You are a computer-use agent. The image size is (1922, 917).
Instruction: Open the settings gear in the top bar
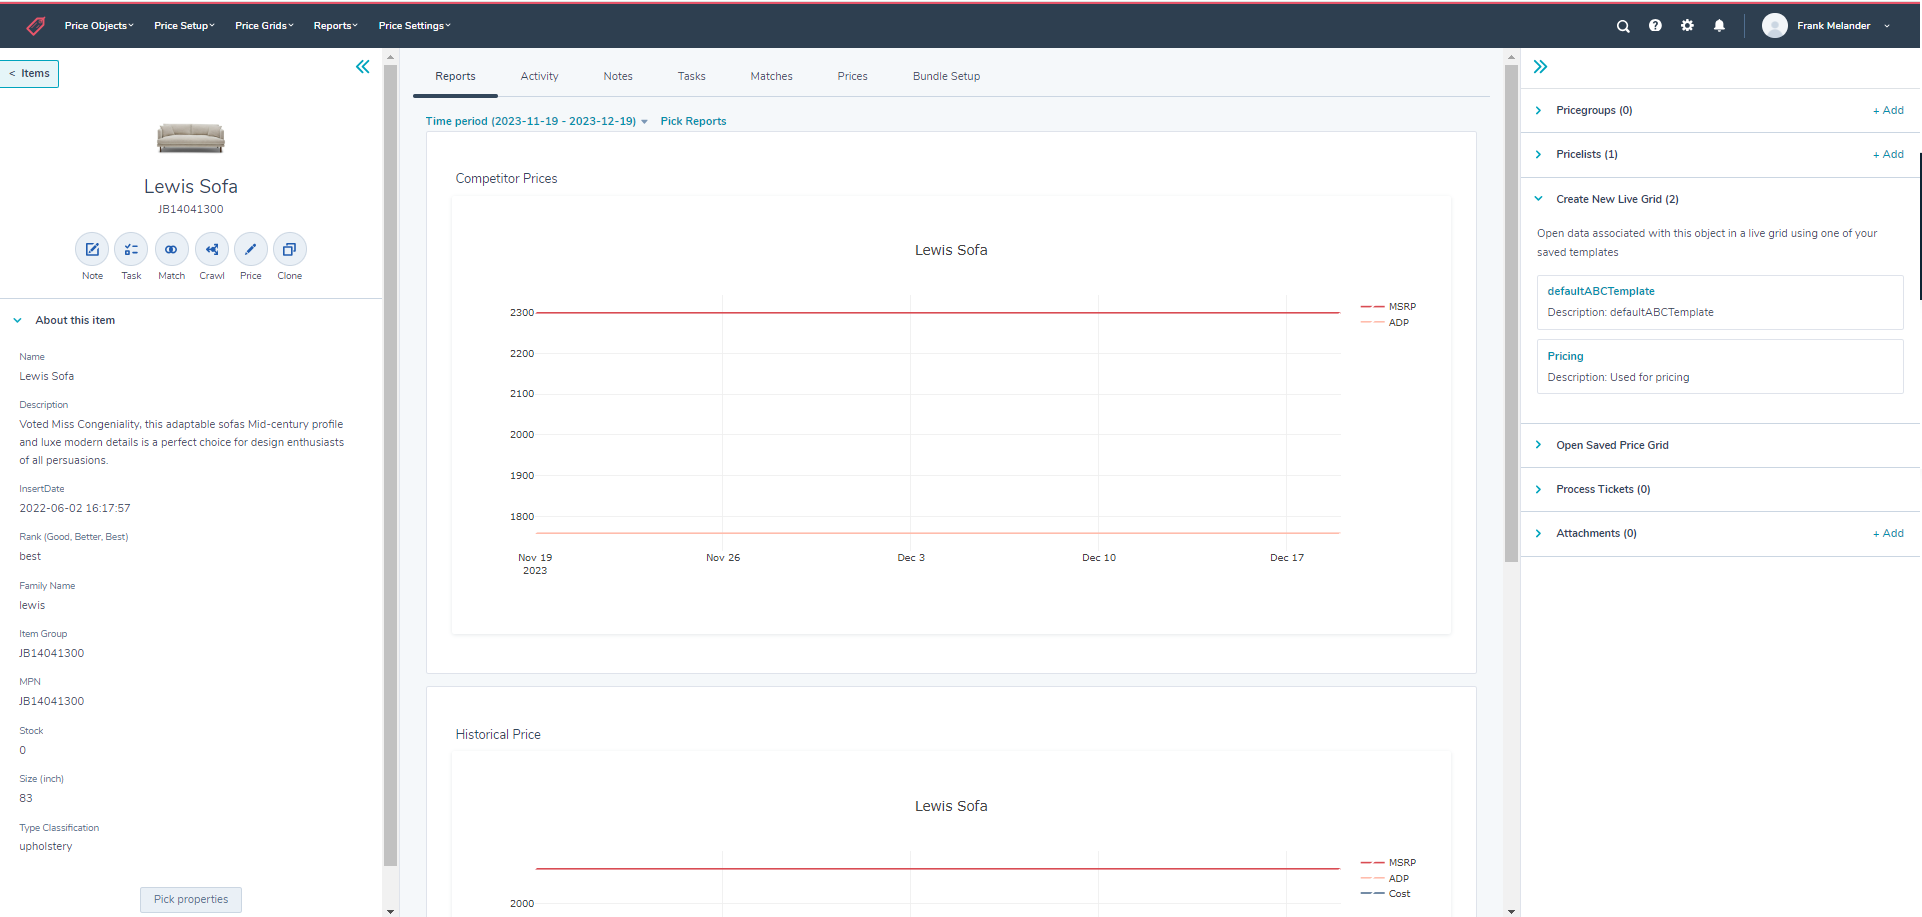point(1687,26)
